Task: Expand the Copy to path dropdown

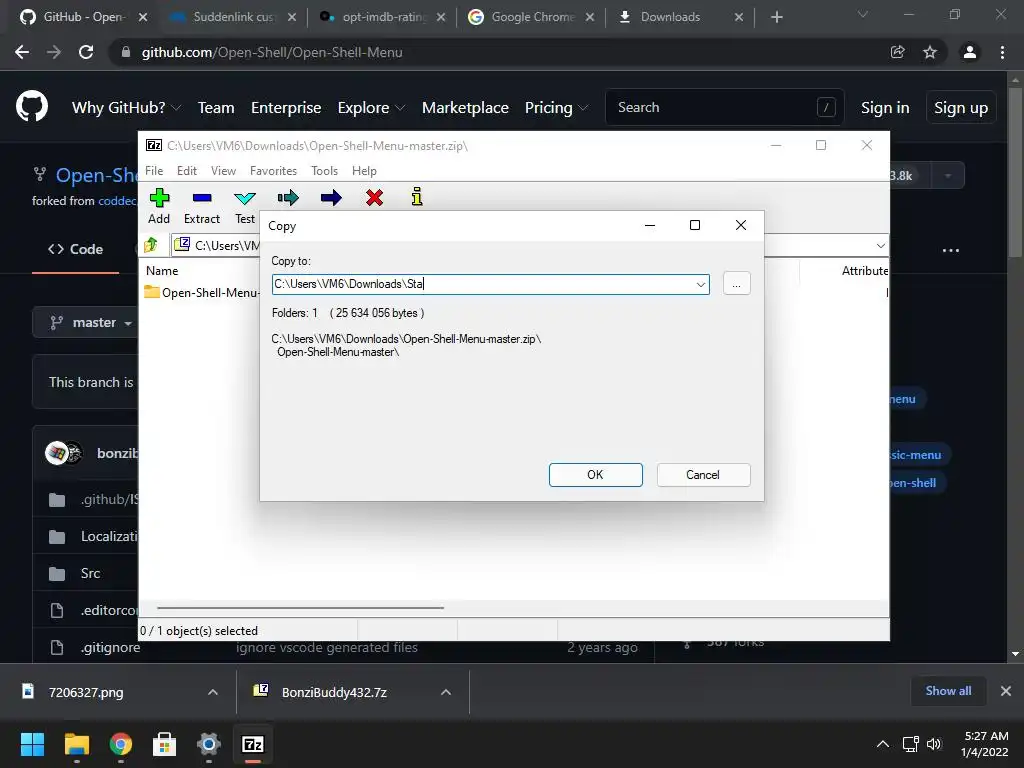Action: [x=700, y=284]
